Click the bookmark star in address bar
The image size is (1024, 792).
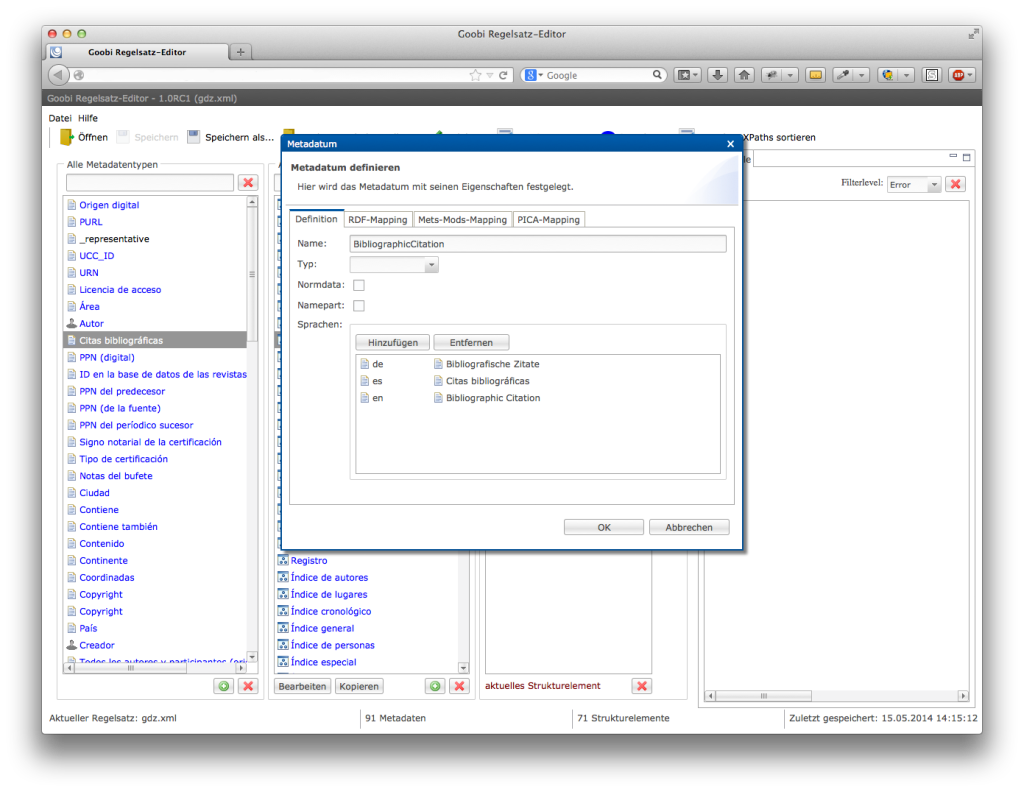click(x=475, y=75)
